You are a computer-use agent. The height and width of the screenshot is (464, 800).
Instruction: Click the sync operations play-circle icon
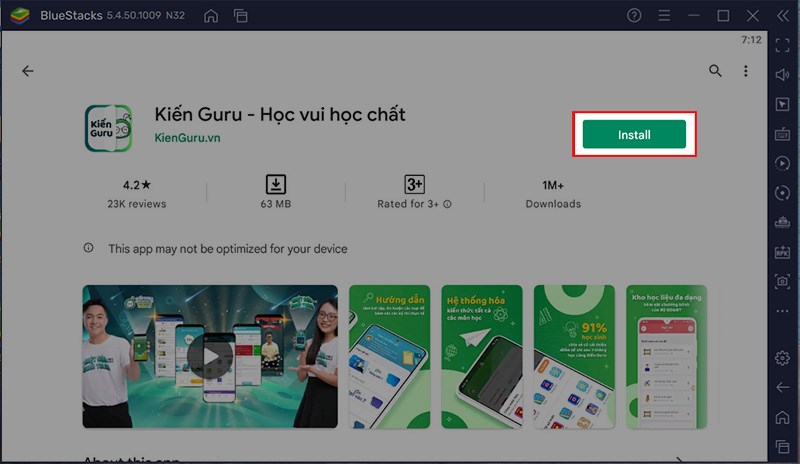[x=782, y=163]
